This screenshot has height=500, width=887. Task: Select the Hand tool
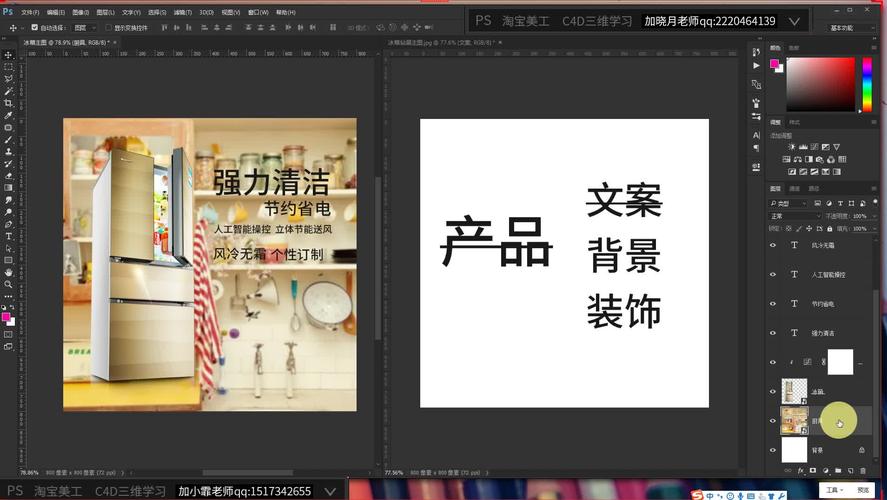tap(8, 272)
